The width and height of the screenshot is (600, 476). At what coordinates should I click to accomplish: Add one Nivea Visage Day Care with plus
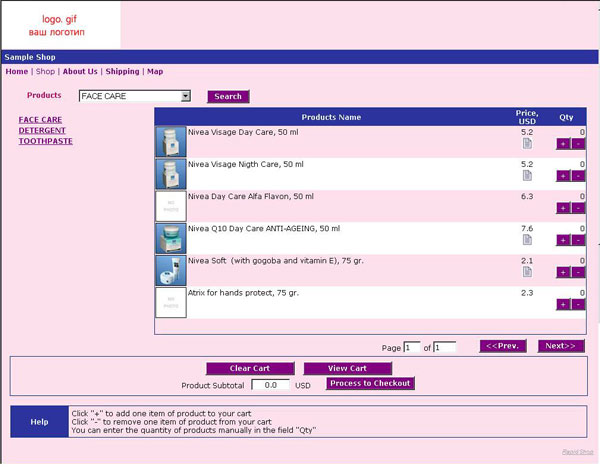point(563,144)
